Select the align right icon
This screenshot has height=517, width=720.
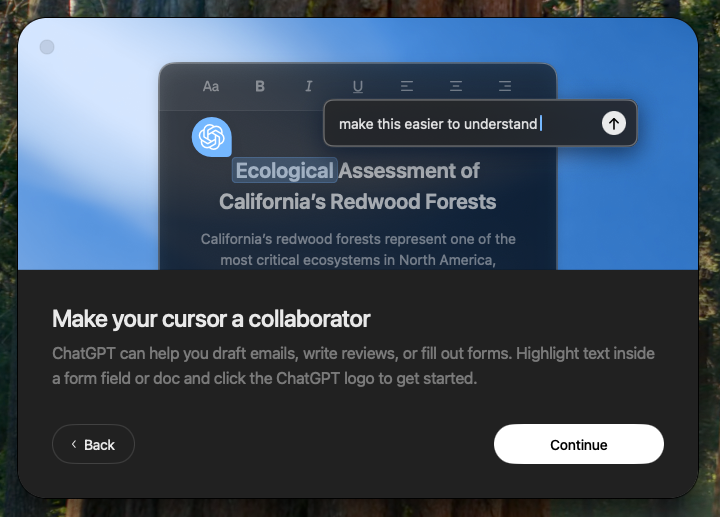[x=505, y=86]
